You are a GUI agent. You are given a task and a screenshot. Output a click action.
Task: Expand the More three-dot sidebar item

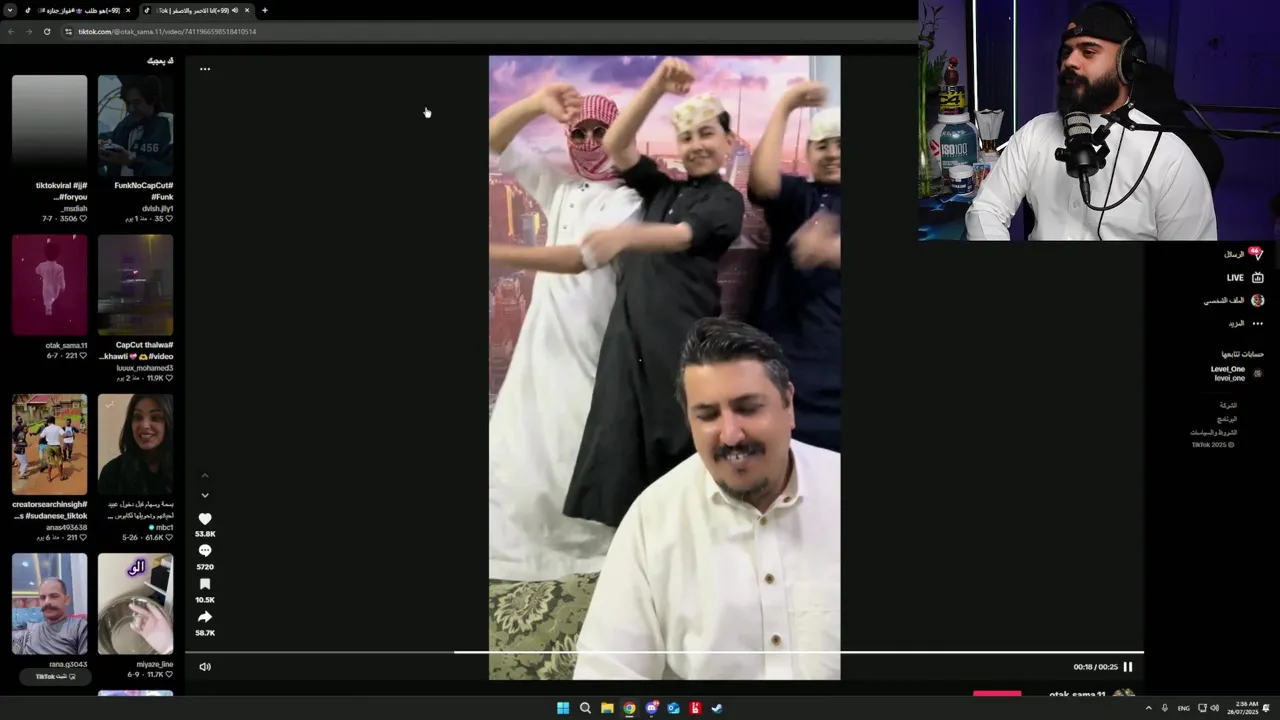tap(1258, 324)
